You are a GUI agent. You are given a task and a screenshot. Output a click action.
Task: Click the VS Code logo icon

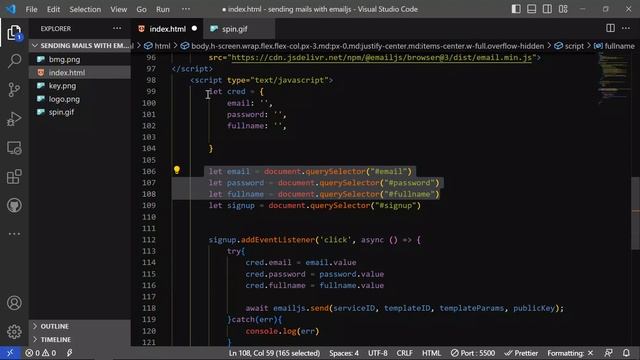[10, 9]
